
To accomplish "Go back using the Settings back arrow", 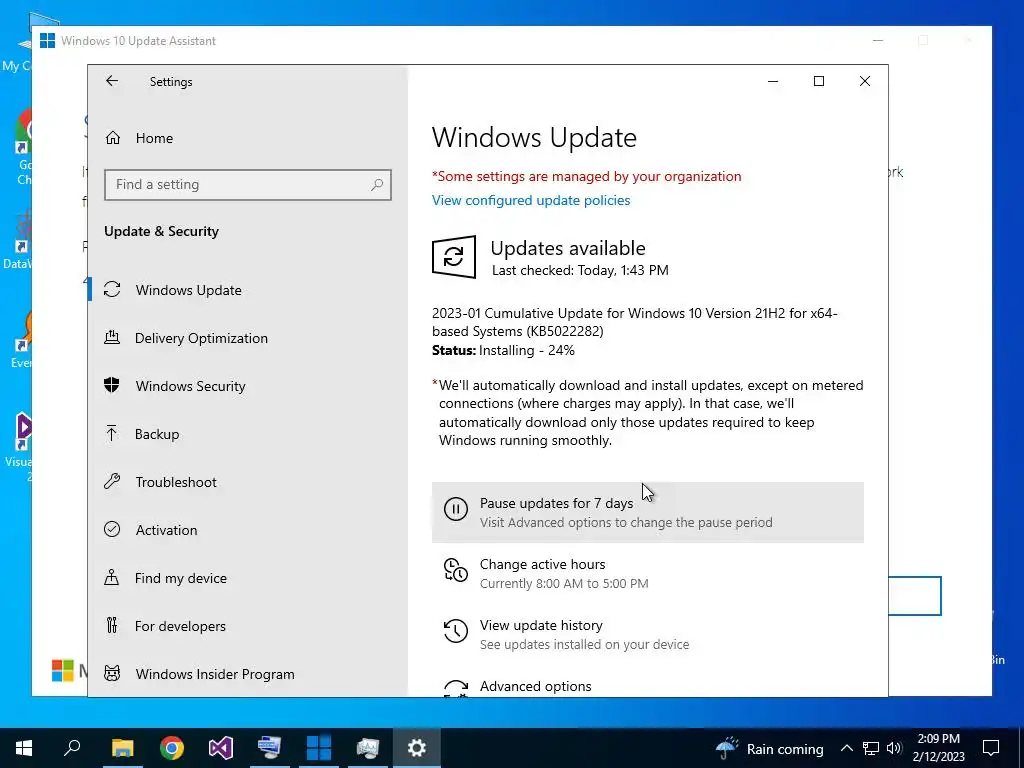I will [112, 81].
